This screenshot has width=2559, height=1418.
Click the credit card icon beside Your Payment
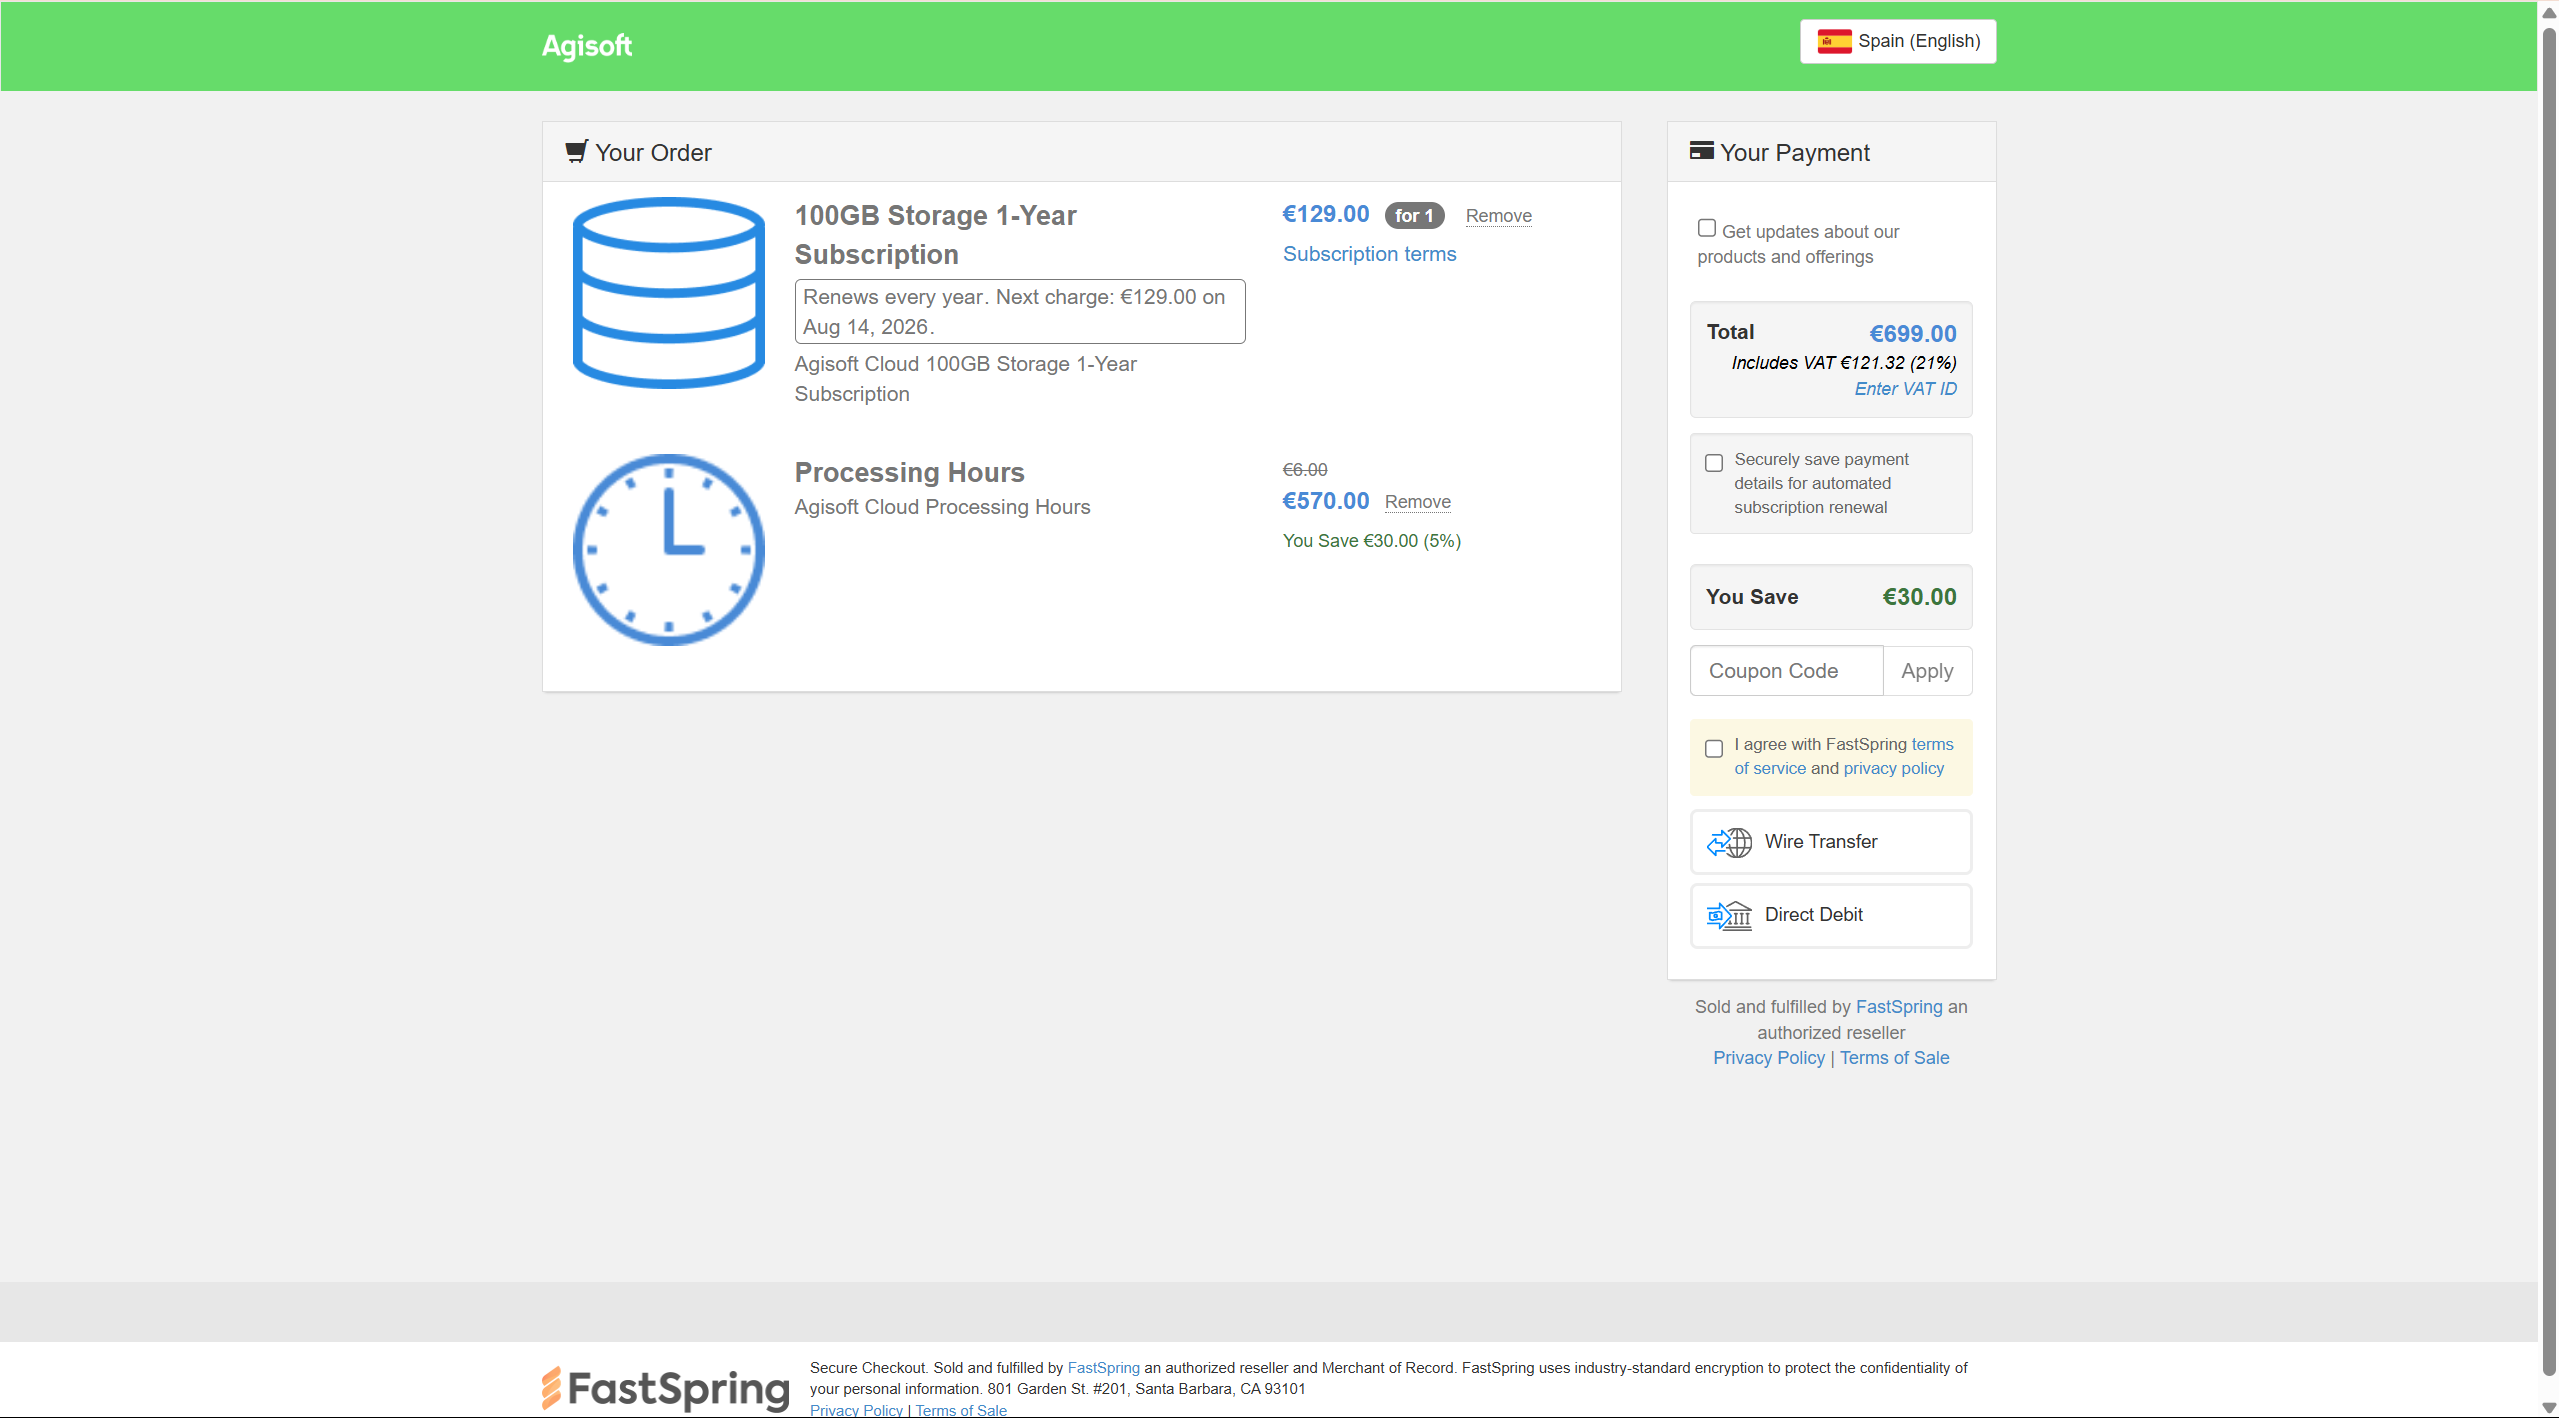click(x=1701, y=151)
